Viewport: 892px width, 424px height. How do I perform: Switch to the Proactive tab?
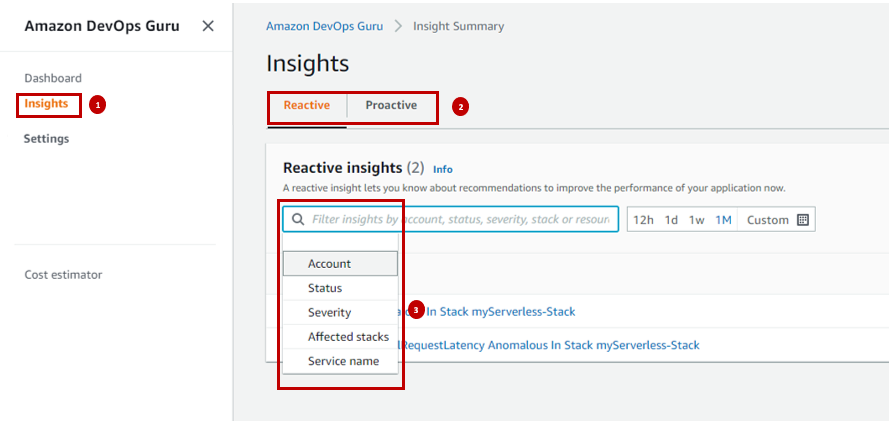(x=391, y=105)
